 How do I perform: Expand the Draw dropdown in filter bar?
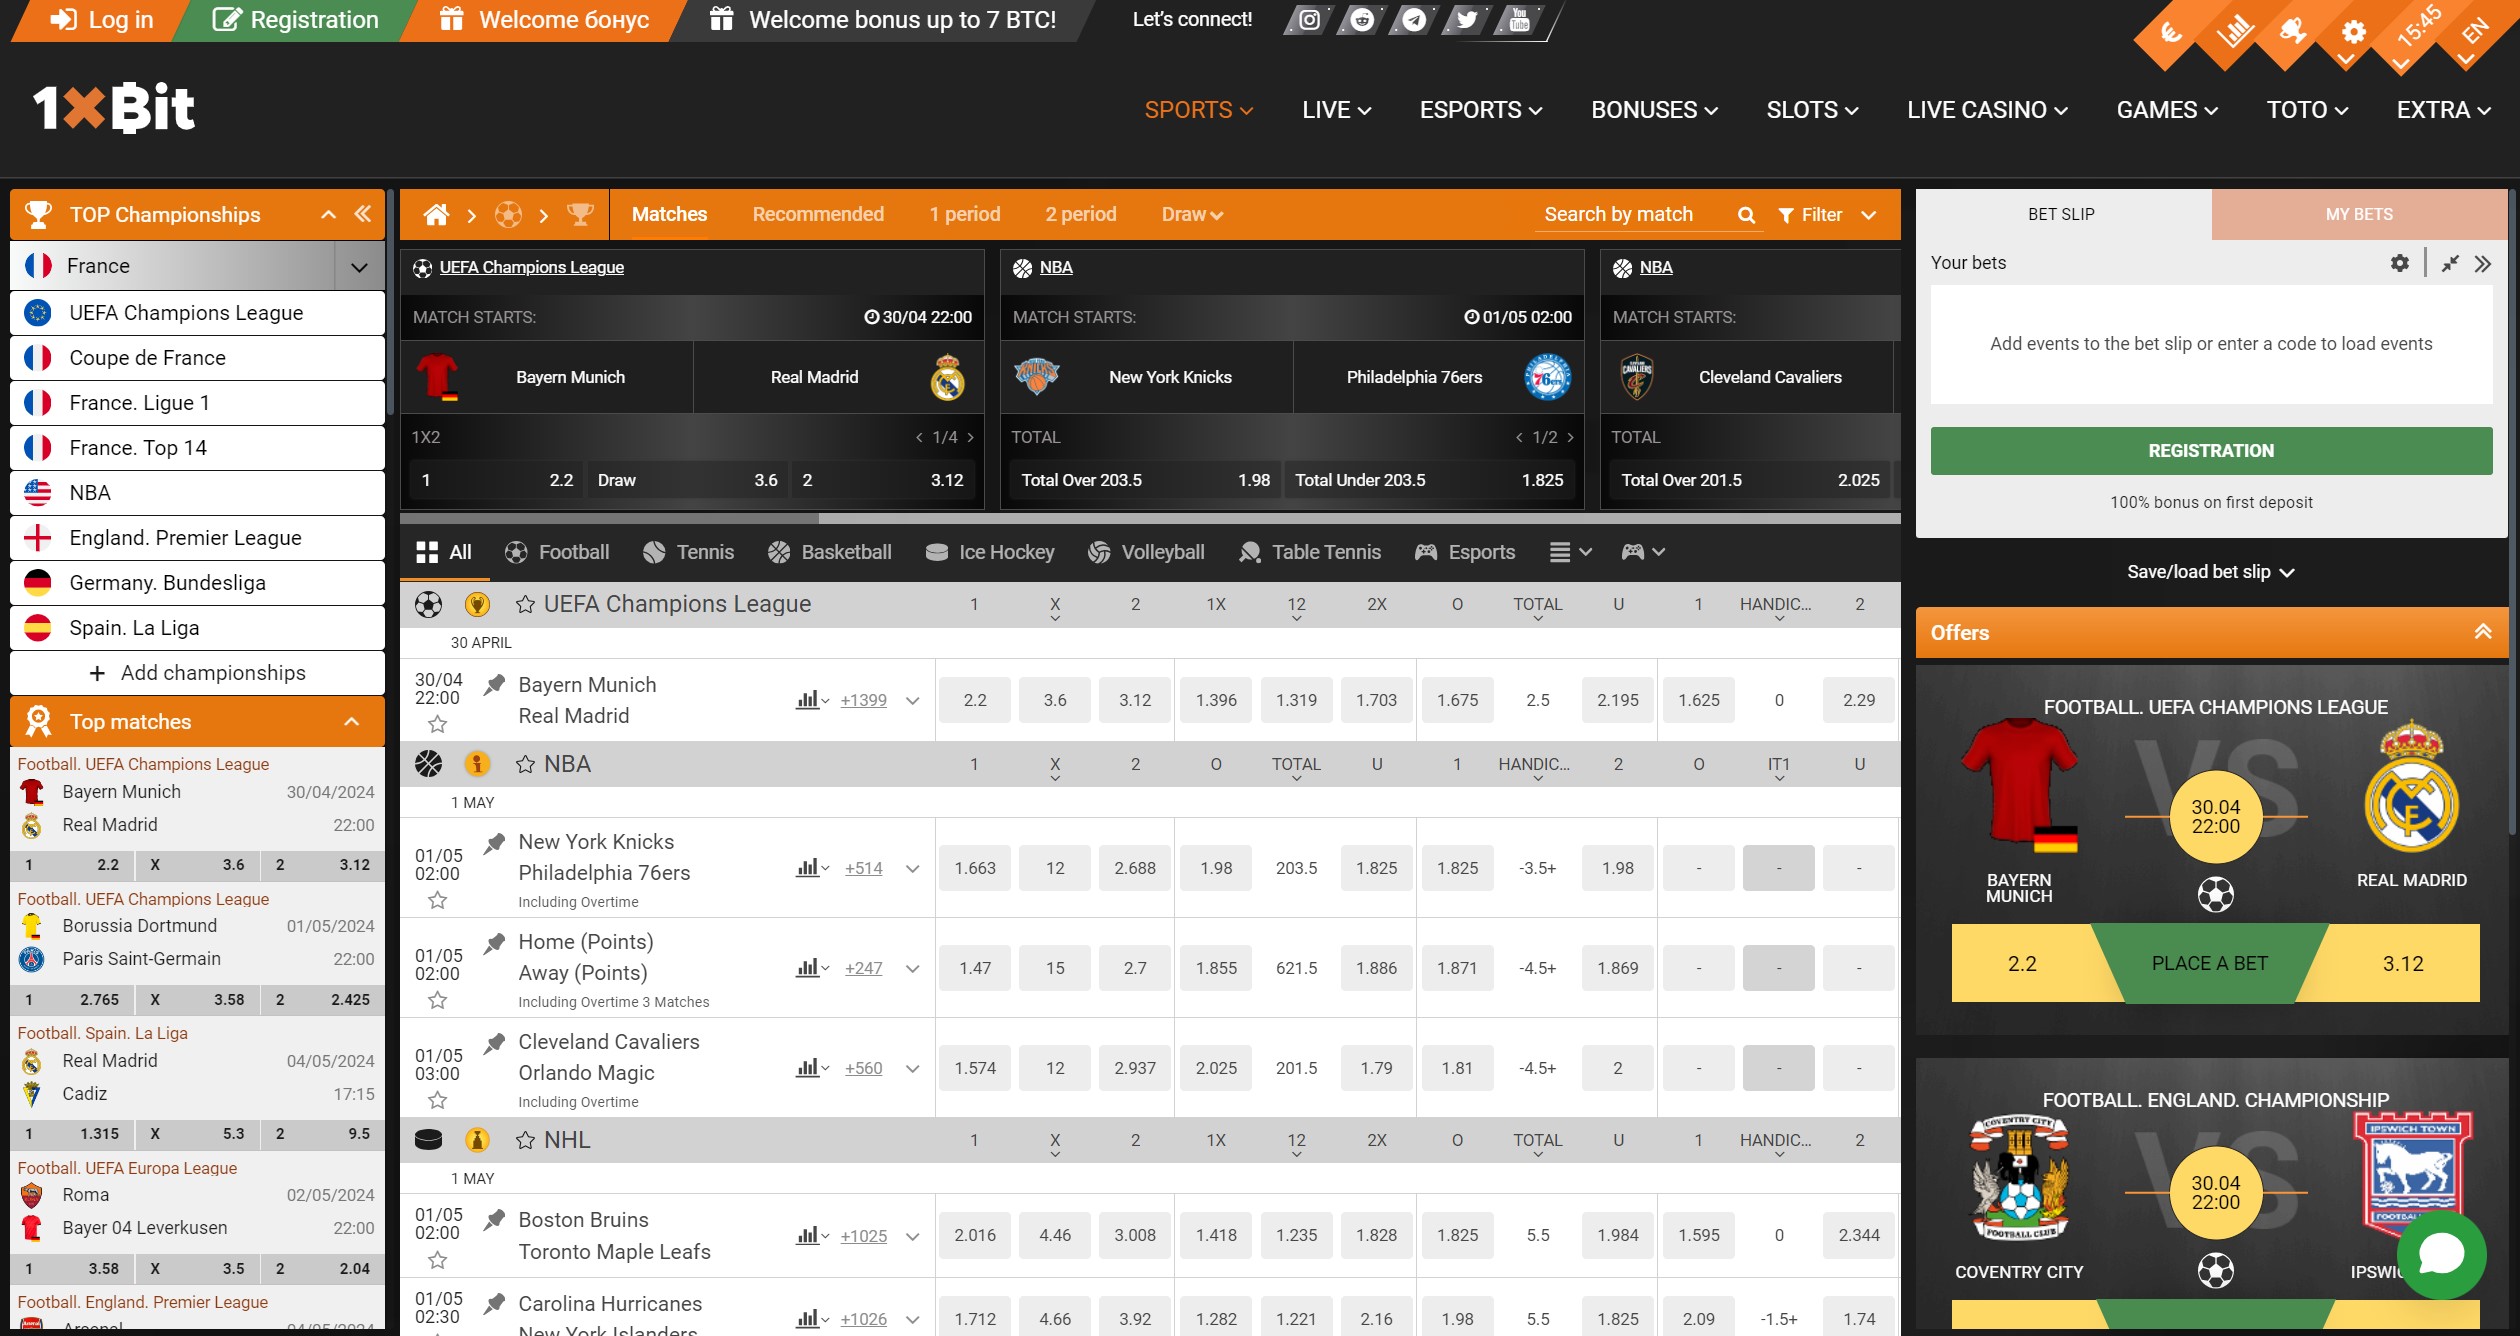click(1192, 214)
